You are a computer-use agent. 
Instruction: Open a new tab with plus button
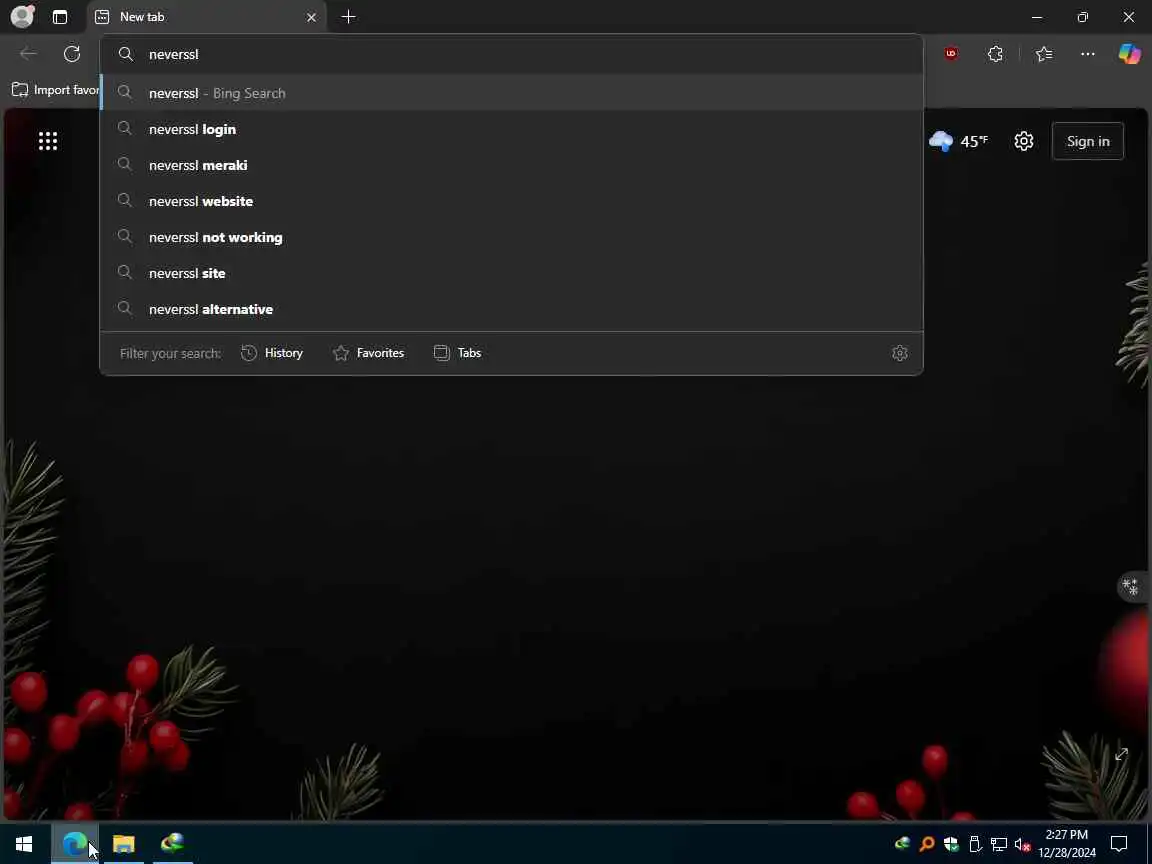[348, 16]
